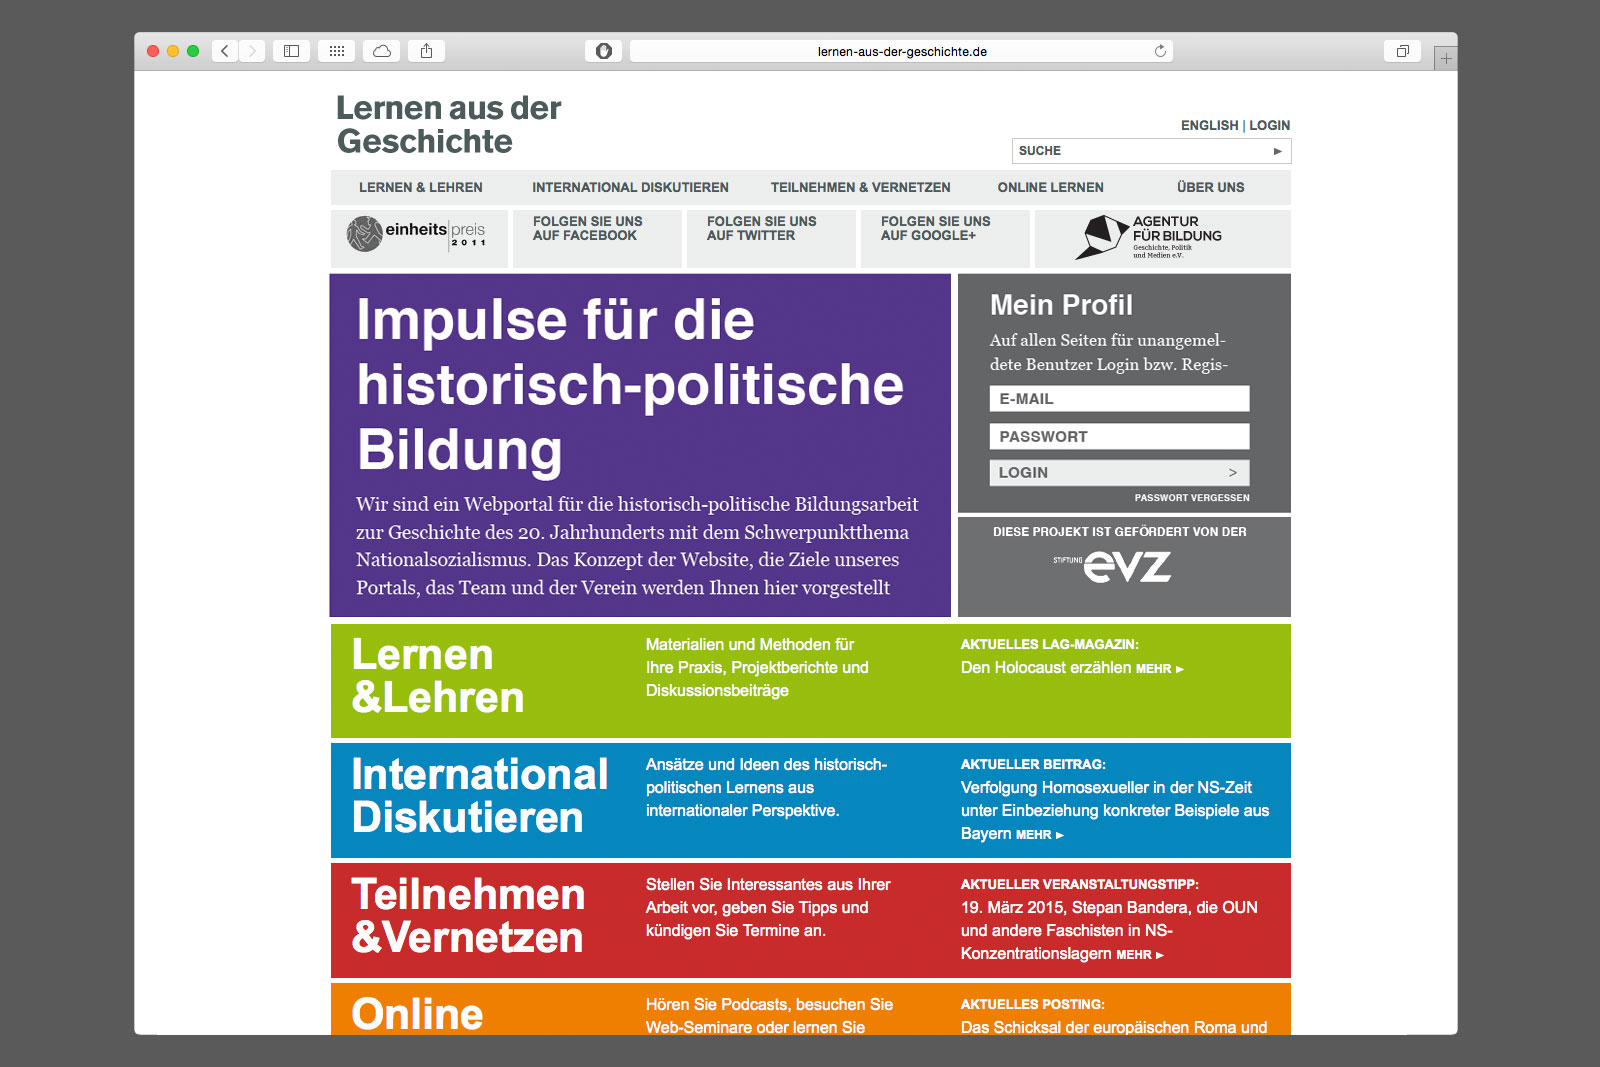This screenshot has width=1600, height=1067.
Task: Click the iCloud tabs icon
Action: (382, 51)
